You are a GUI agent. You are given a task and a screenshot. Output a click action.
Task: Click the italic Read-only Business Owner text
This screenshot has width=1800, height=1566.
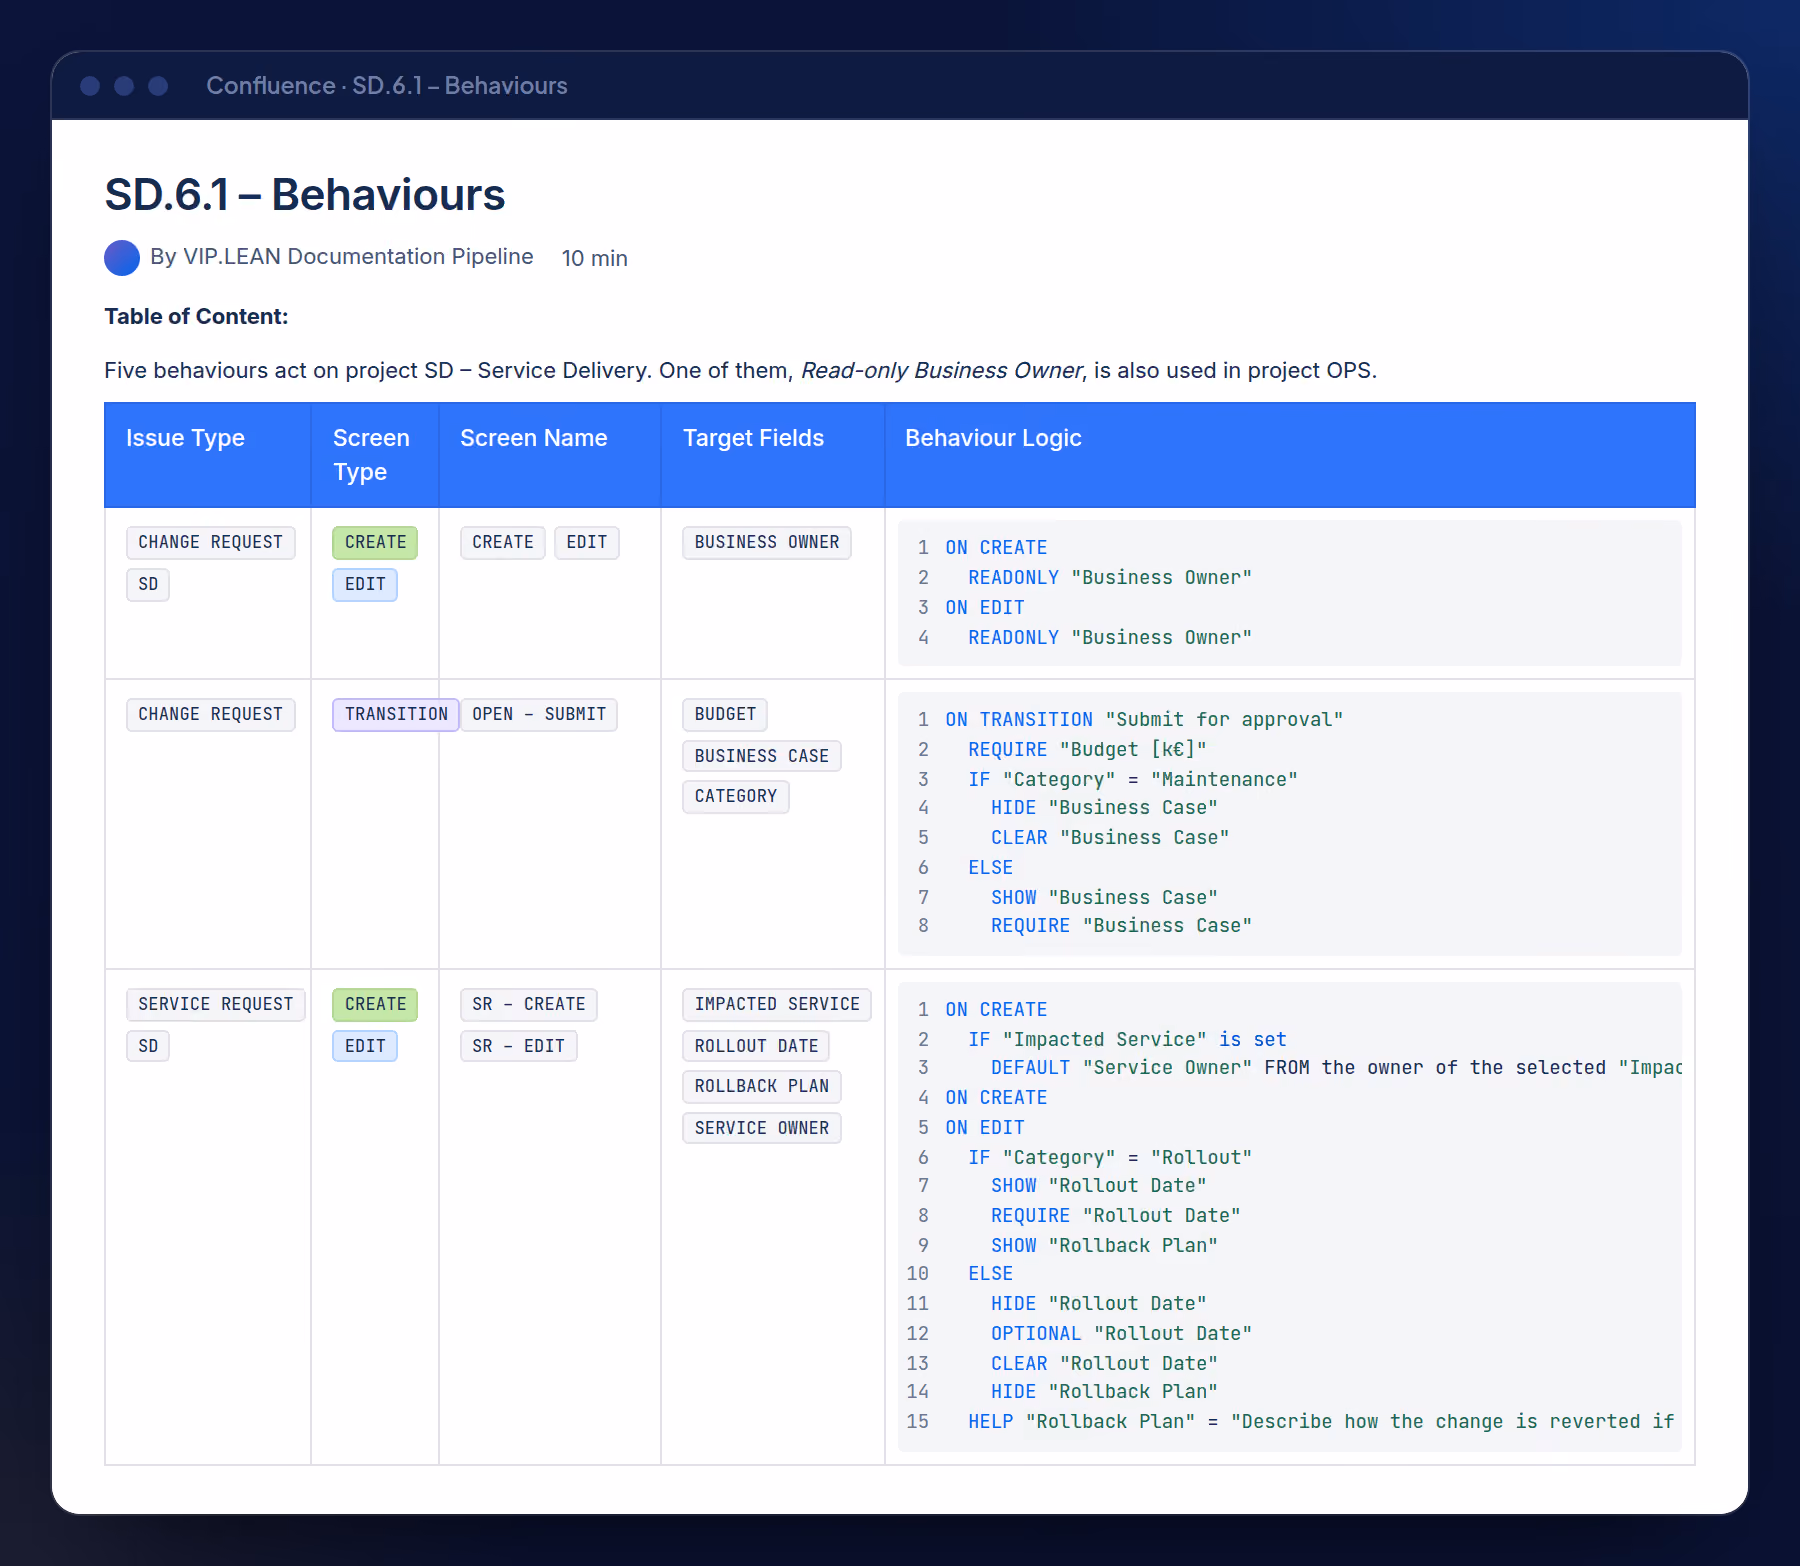coord(941,371)
